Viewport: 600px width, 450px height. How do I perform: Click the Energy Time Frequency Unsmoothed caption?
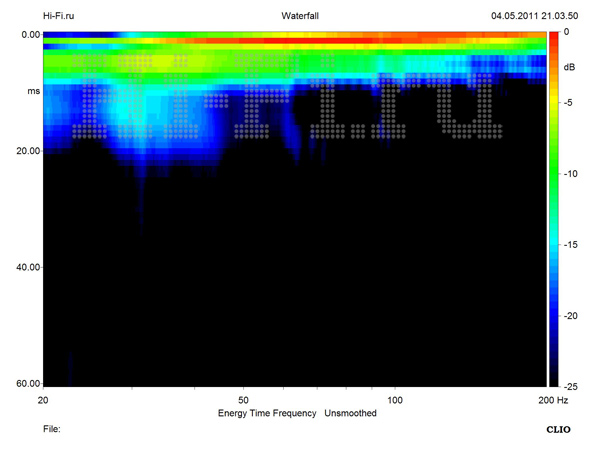click(298, 412)
